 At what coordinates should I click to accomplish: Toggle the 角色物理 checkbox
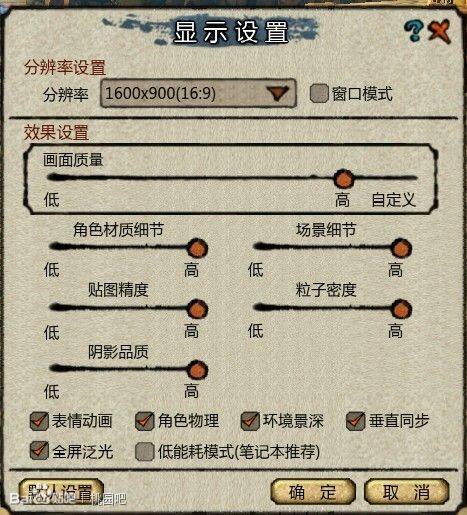point(145,421)
